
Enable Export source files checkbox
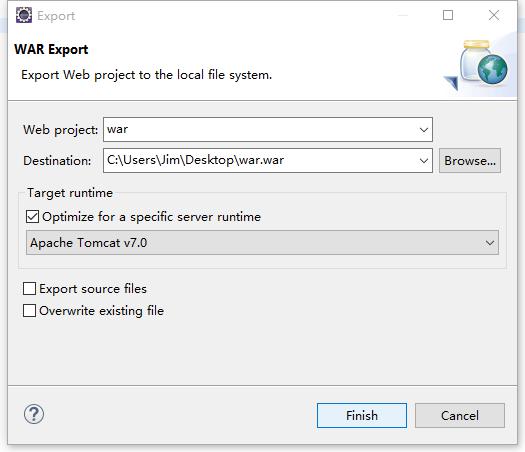coord(29,289)
